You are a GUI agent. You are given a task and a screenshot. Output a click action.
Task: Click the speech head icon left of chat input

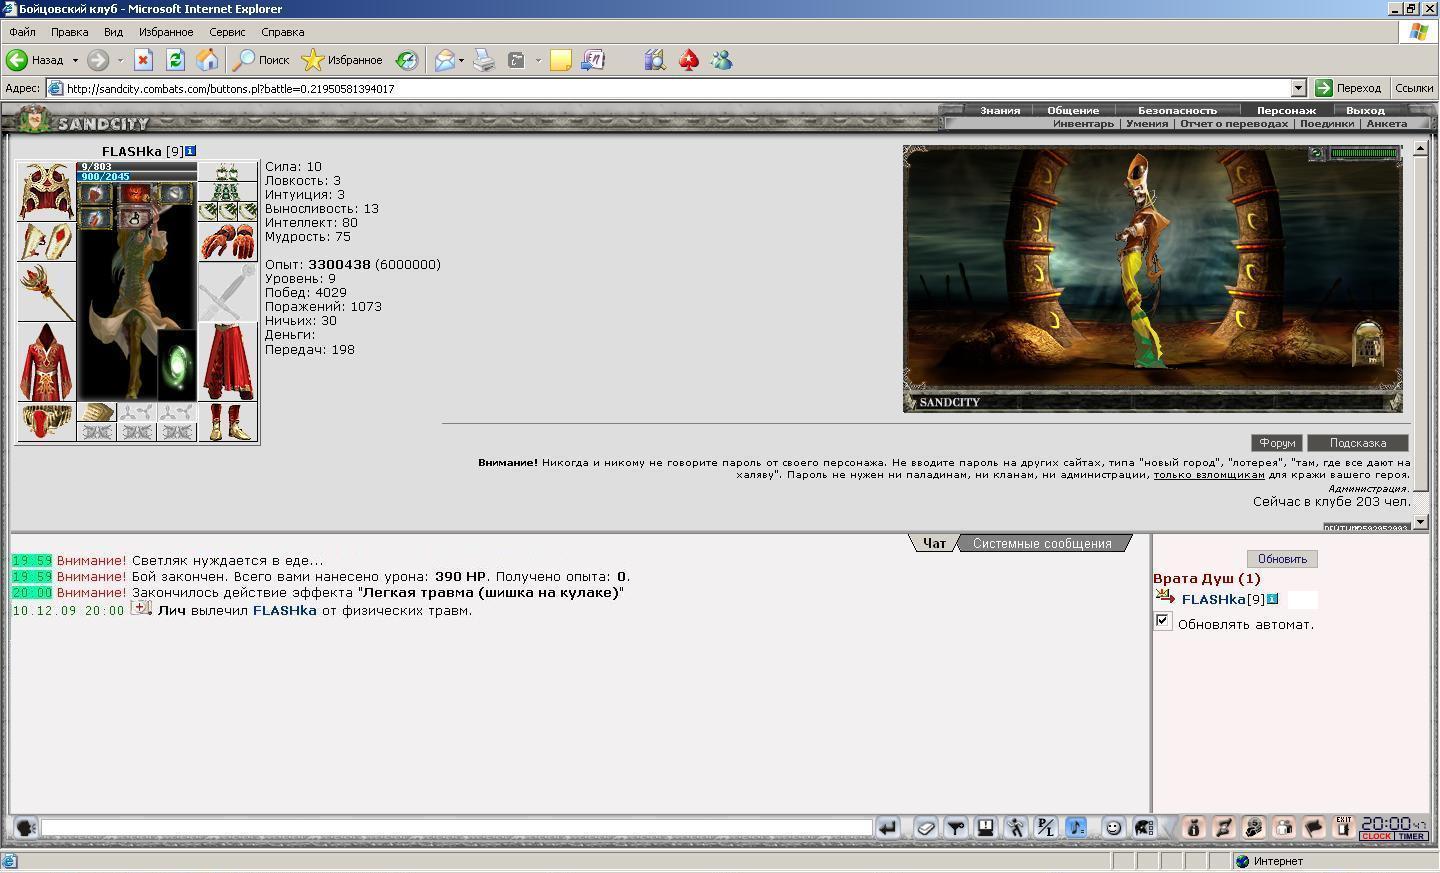click(x=25, y=827)
